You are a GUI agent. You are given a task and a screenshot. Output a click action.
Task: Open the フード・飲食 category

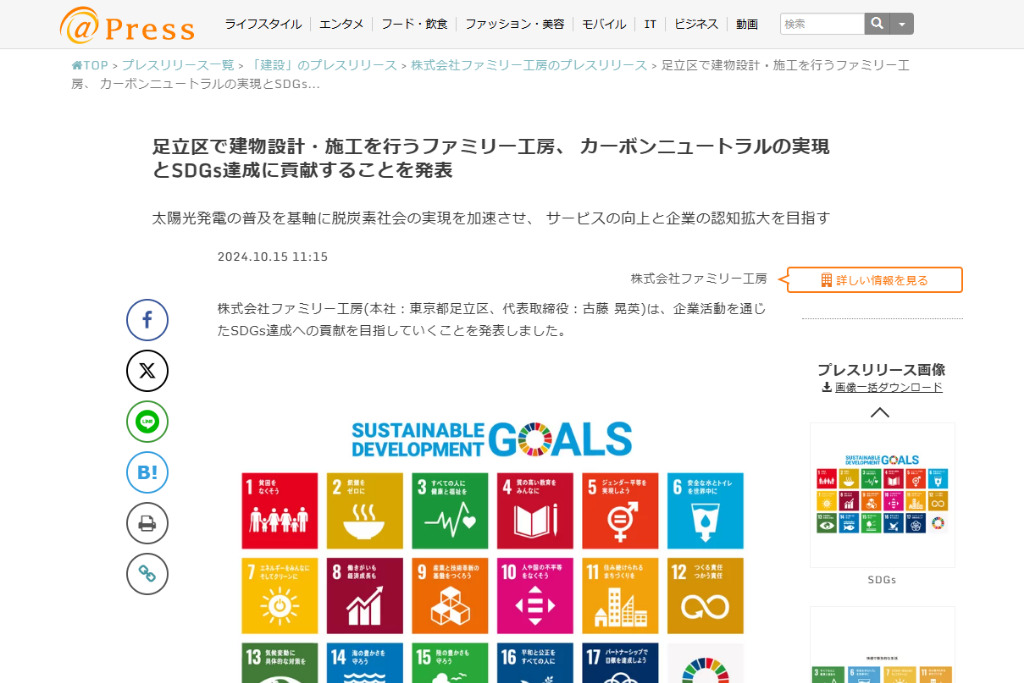(414, 24)
